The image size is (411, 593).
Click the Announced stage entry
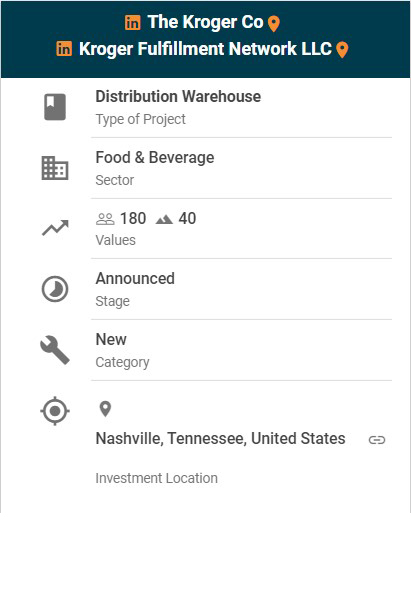click(135, 279)
